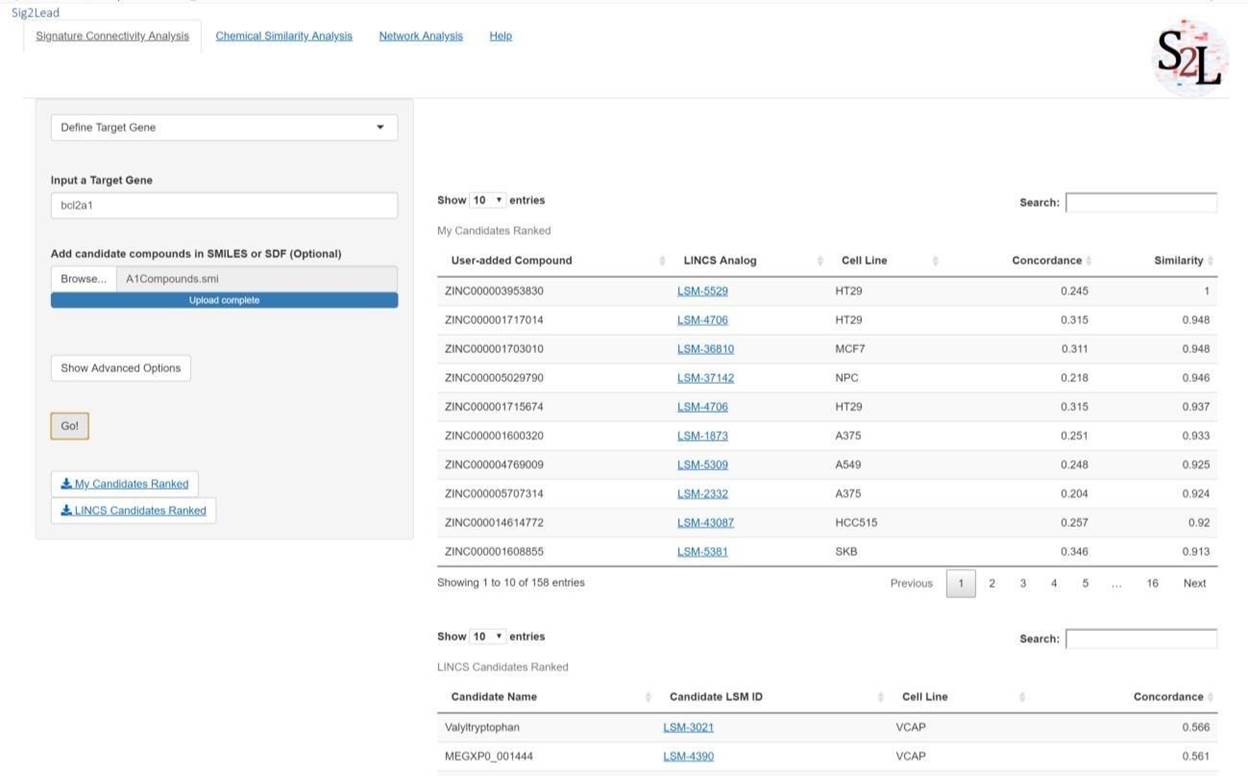Image resolution: width=1248 pixels, height=776 pixels.
Task: Select ZINC000001608855 compound cell
Action: pos(496,552)
